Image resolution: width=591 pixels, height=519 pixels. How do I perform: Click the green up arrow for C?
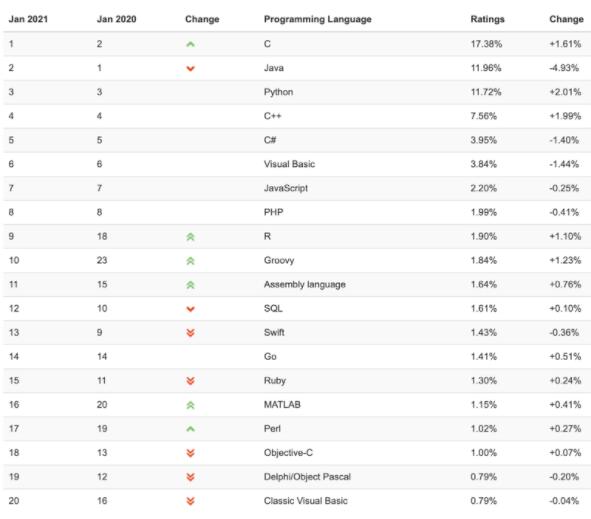[x=190, y=44]
